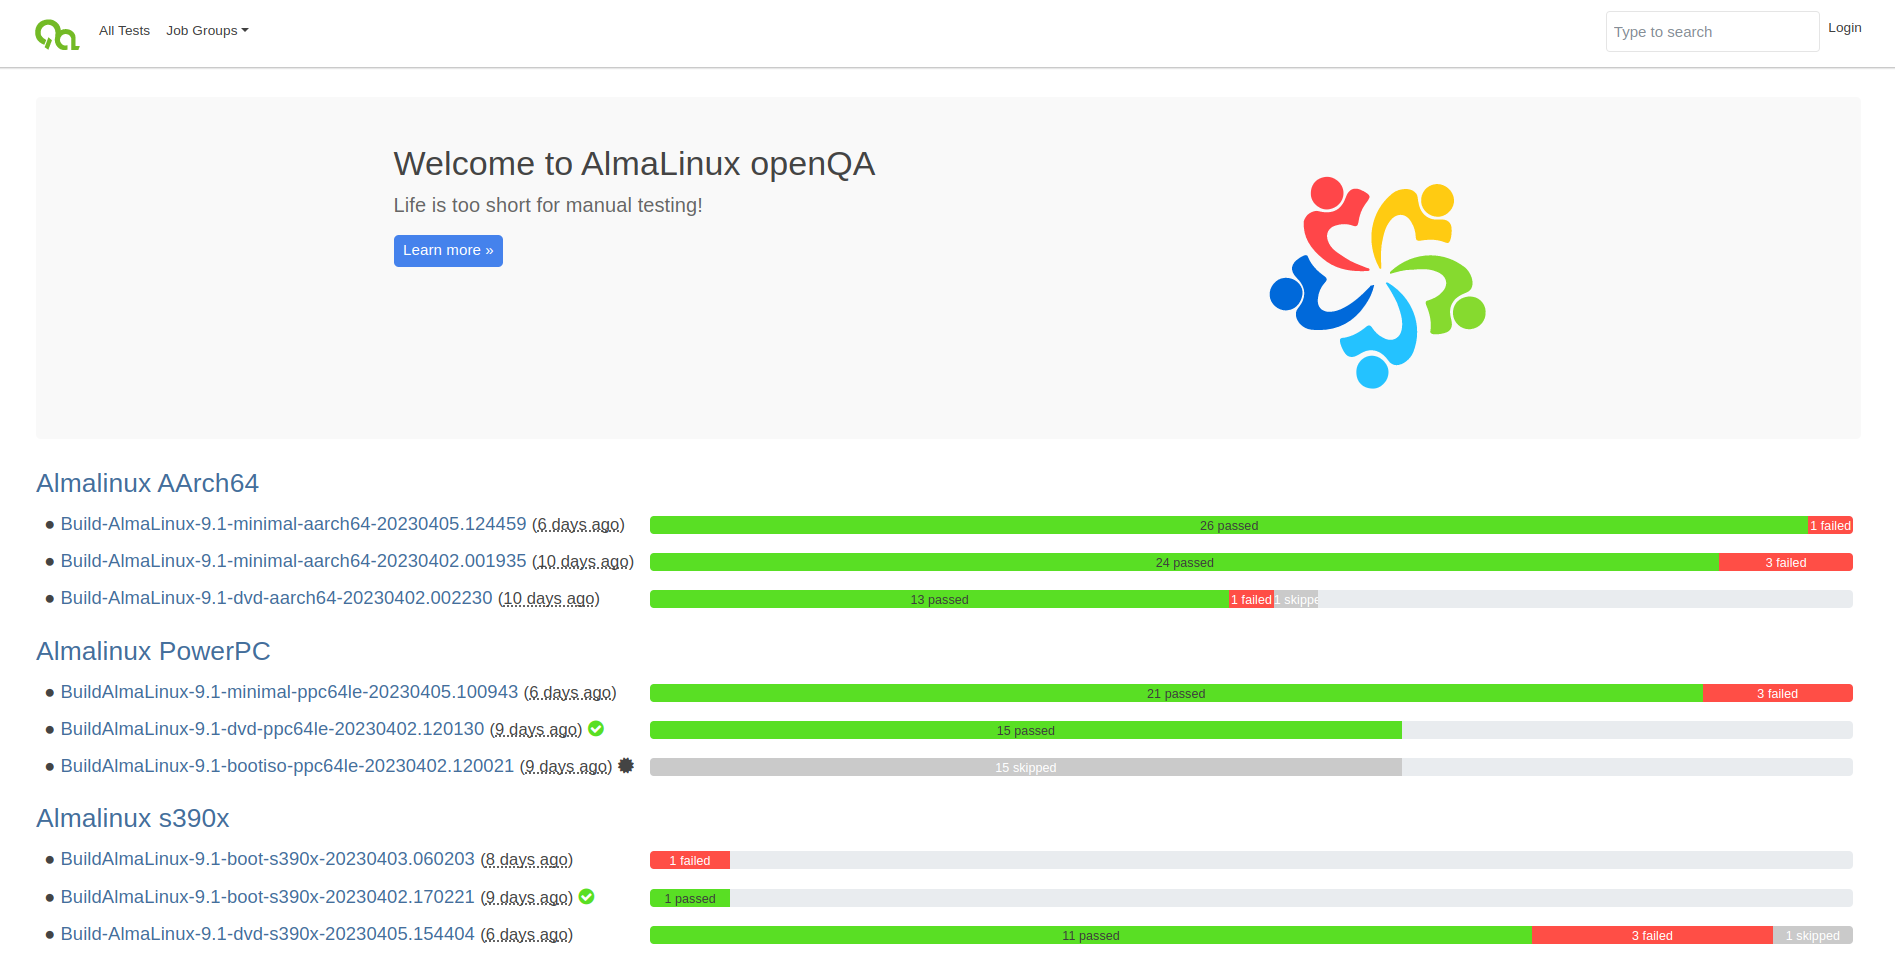1895x973 pixels.
Task: Click the 26 passed progress bar segment
Action: (x=1228, y=526)
